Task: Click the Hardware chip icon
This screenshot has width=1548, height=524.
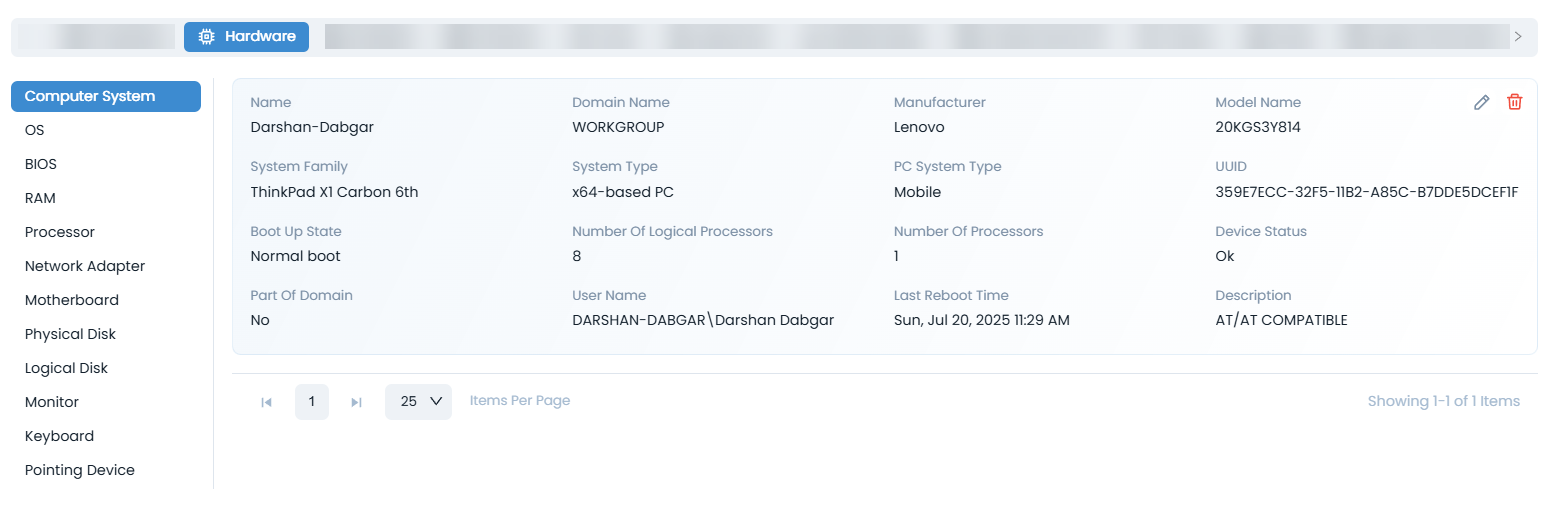Action: pyautogui.click(x=207, y=36)
